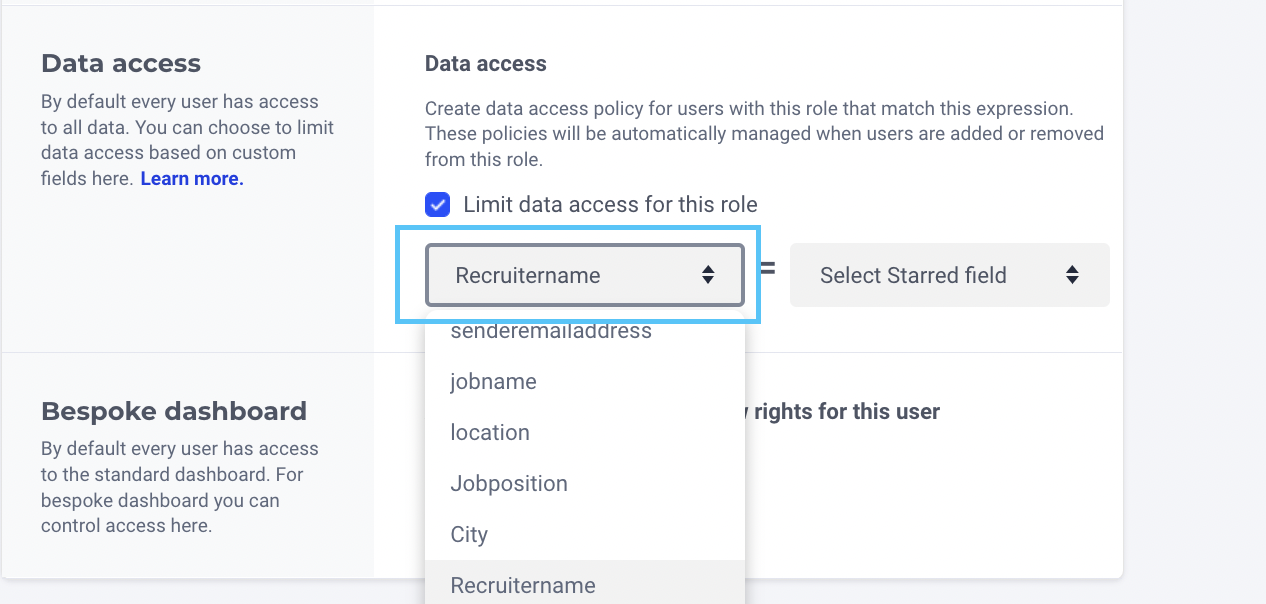This screenshot has height=604, width=1266.
Task: Pick location from the field list
Action: (490, 433)
